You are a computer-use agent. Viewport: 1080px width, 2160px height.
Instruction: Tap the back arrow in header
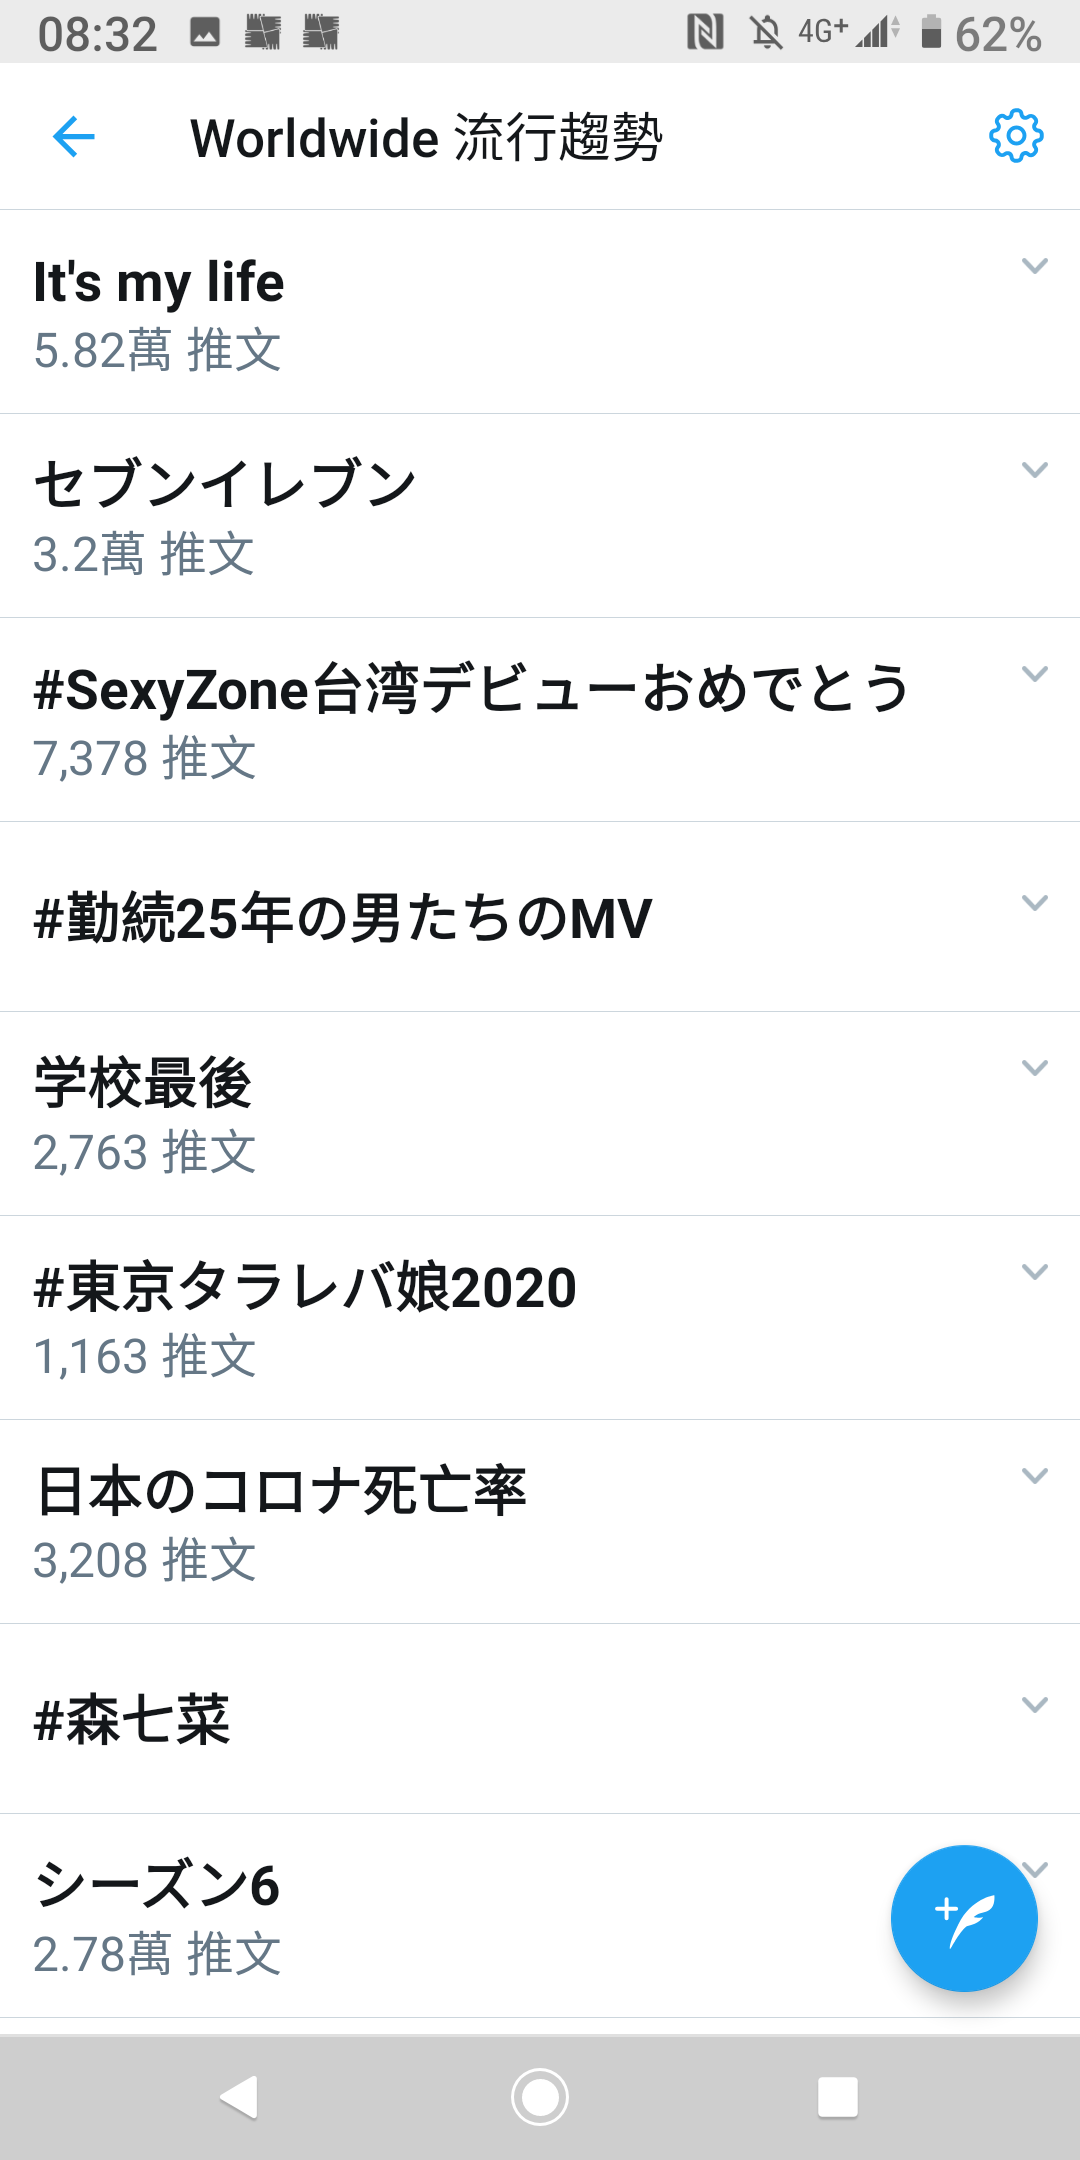74,137
